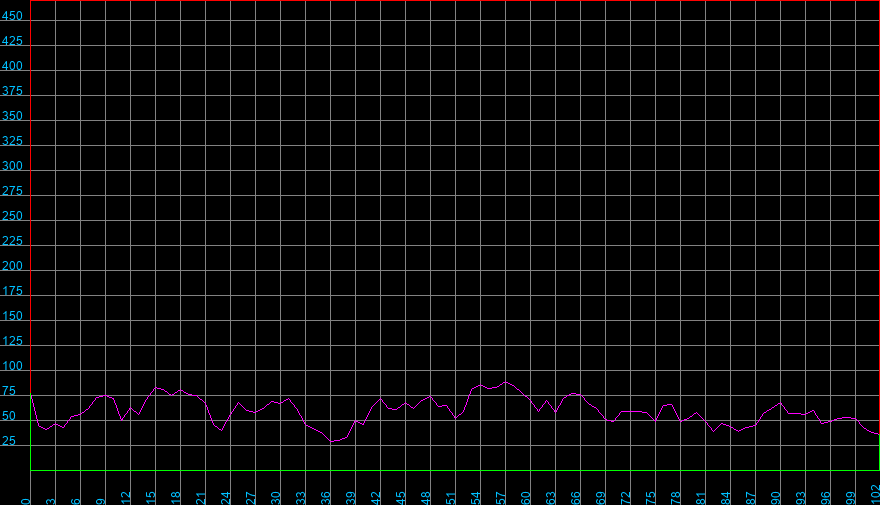
Task: Click the 12 label on the horizontal axis
Action: (126, 498)
